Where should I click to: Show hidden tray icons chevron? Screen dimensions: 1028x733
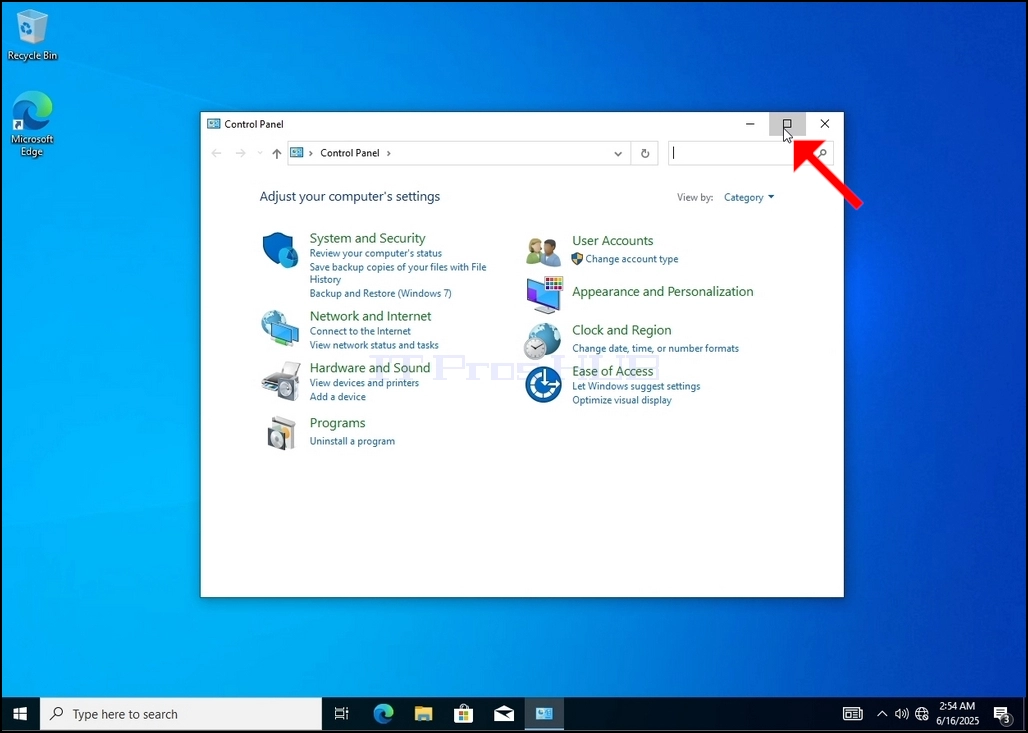[882, 714]
